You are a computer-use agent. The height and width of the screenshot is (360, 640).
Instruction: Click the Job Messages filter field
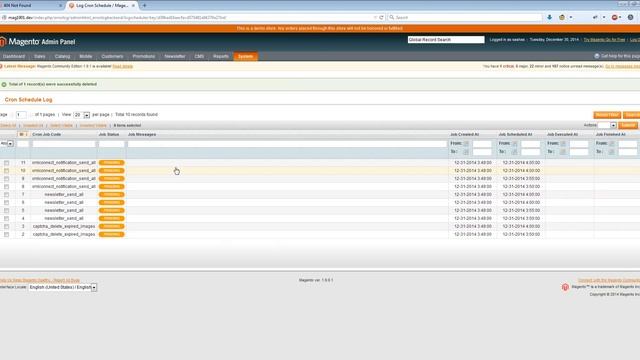click(x=287, y=144)
